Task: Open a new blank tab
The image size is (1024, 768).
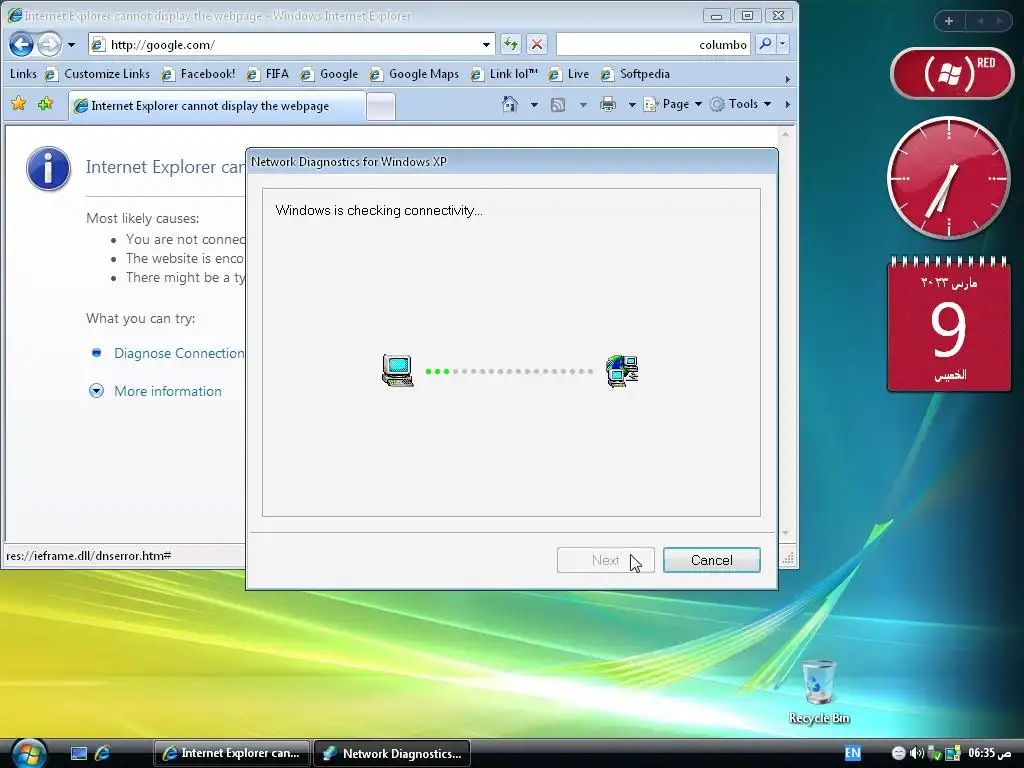Action: [381, 106]
